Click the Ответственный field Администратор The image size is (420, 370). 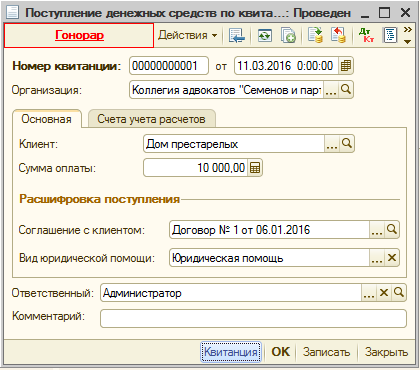click(231, 293)
